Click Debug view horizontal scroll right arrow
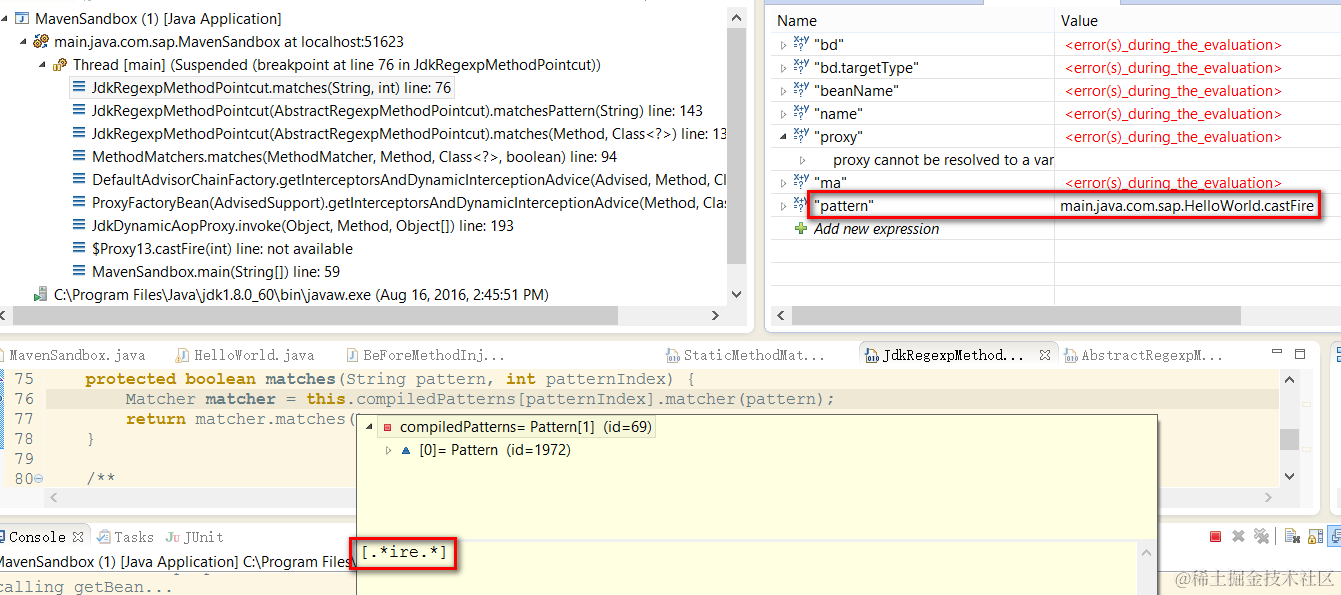The height and width of the screenshot is (595, 1341). [x=715, y=315]
